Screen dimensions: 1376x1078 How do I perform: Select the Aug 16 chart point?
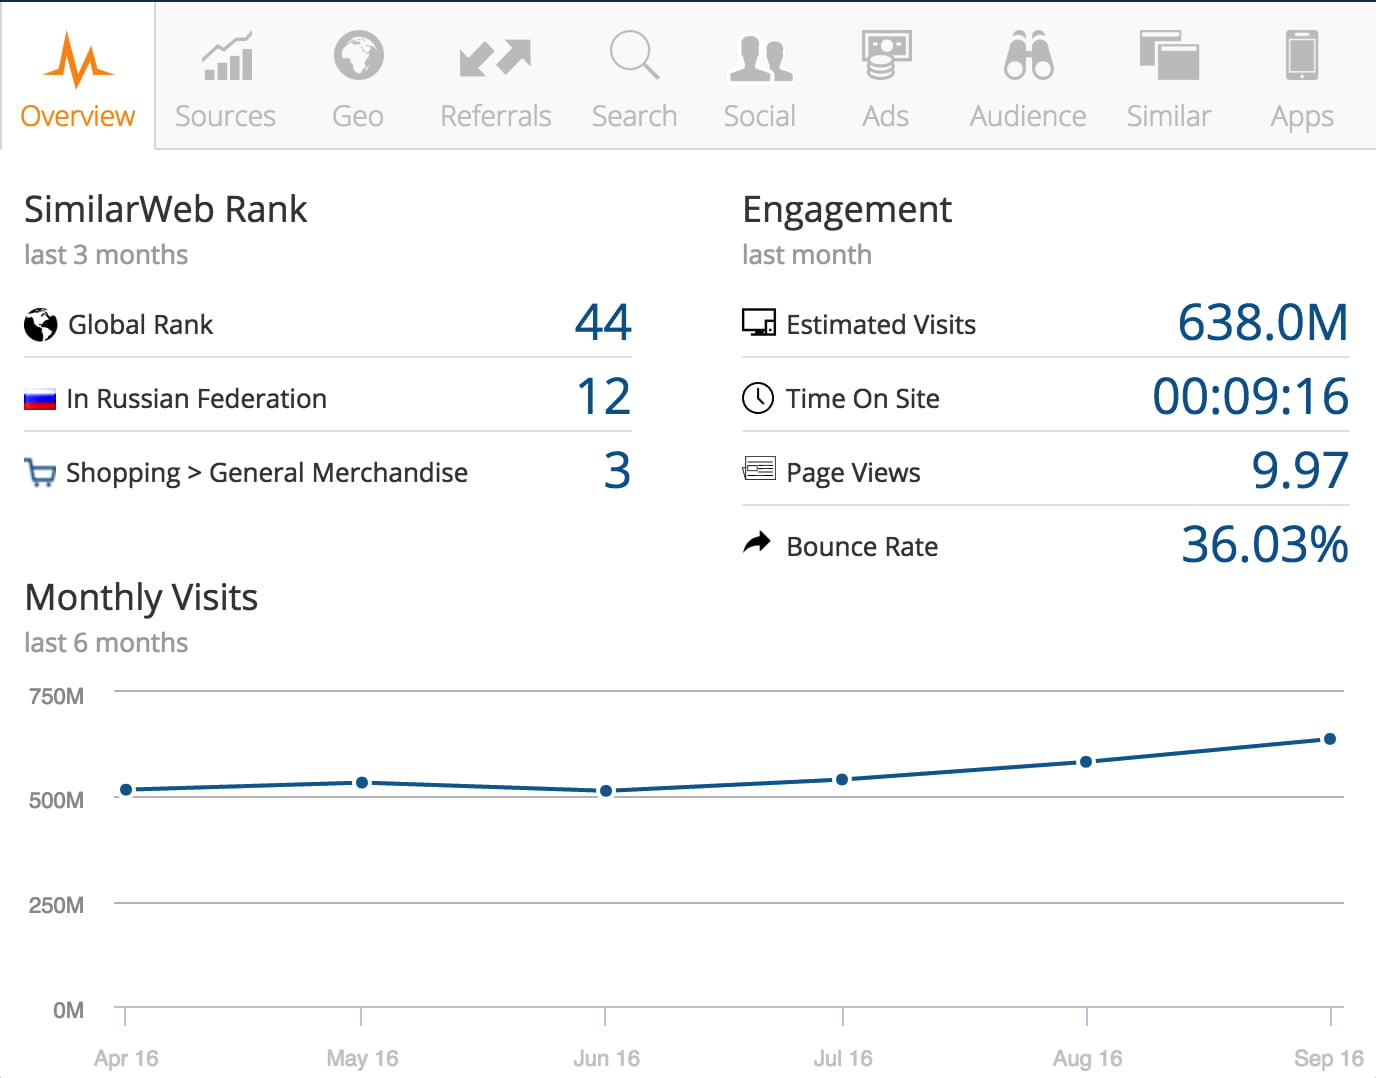[x=1086, y=762]
